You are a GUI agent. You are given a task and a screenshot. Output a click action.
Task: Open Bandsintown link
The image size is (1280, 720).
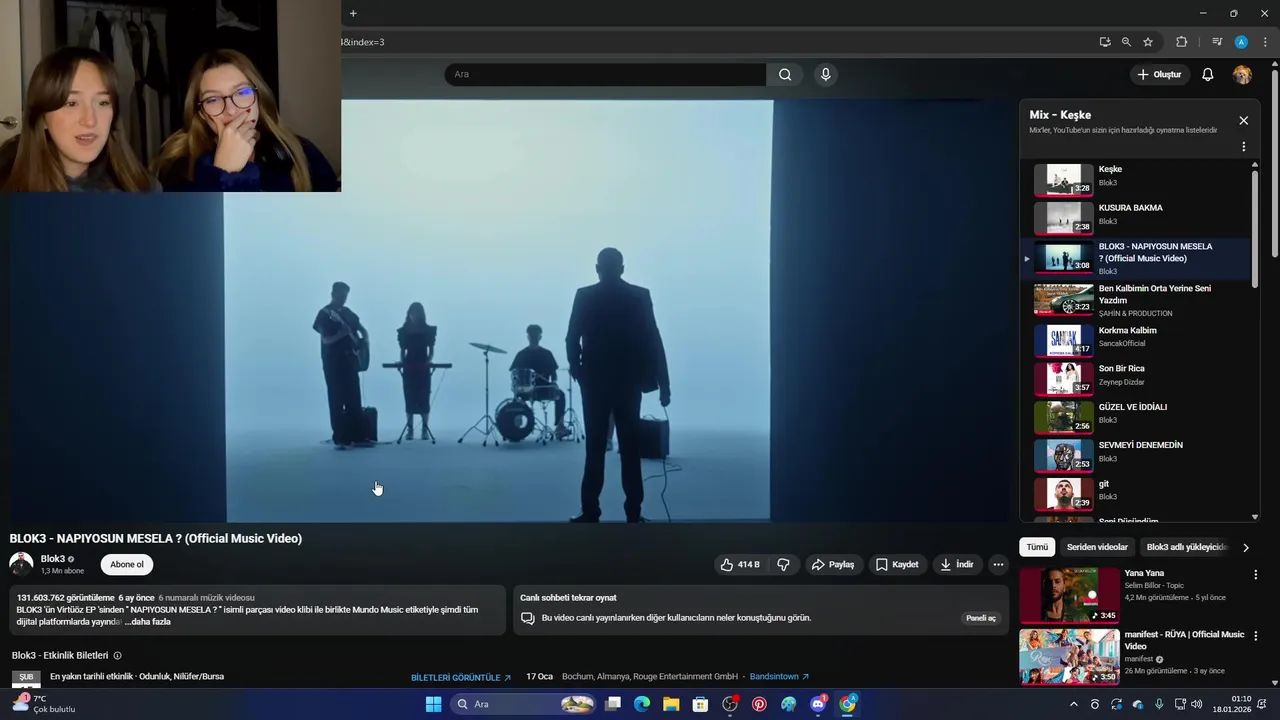point(780,677)
